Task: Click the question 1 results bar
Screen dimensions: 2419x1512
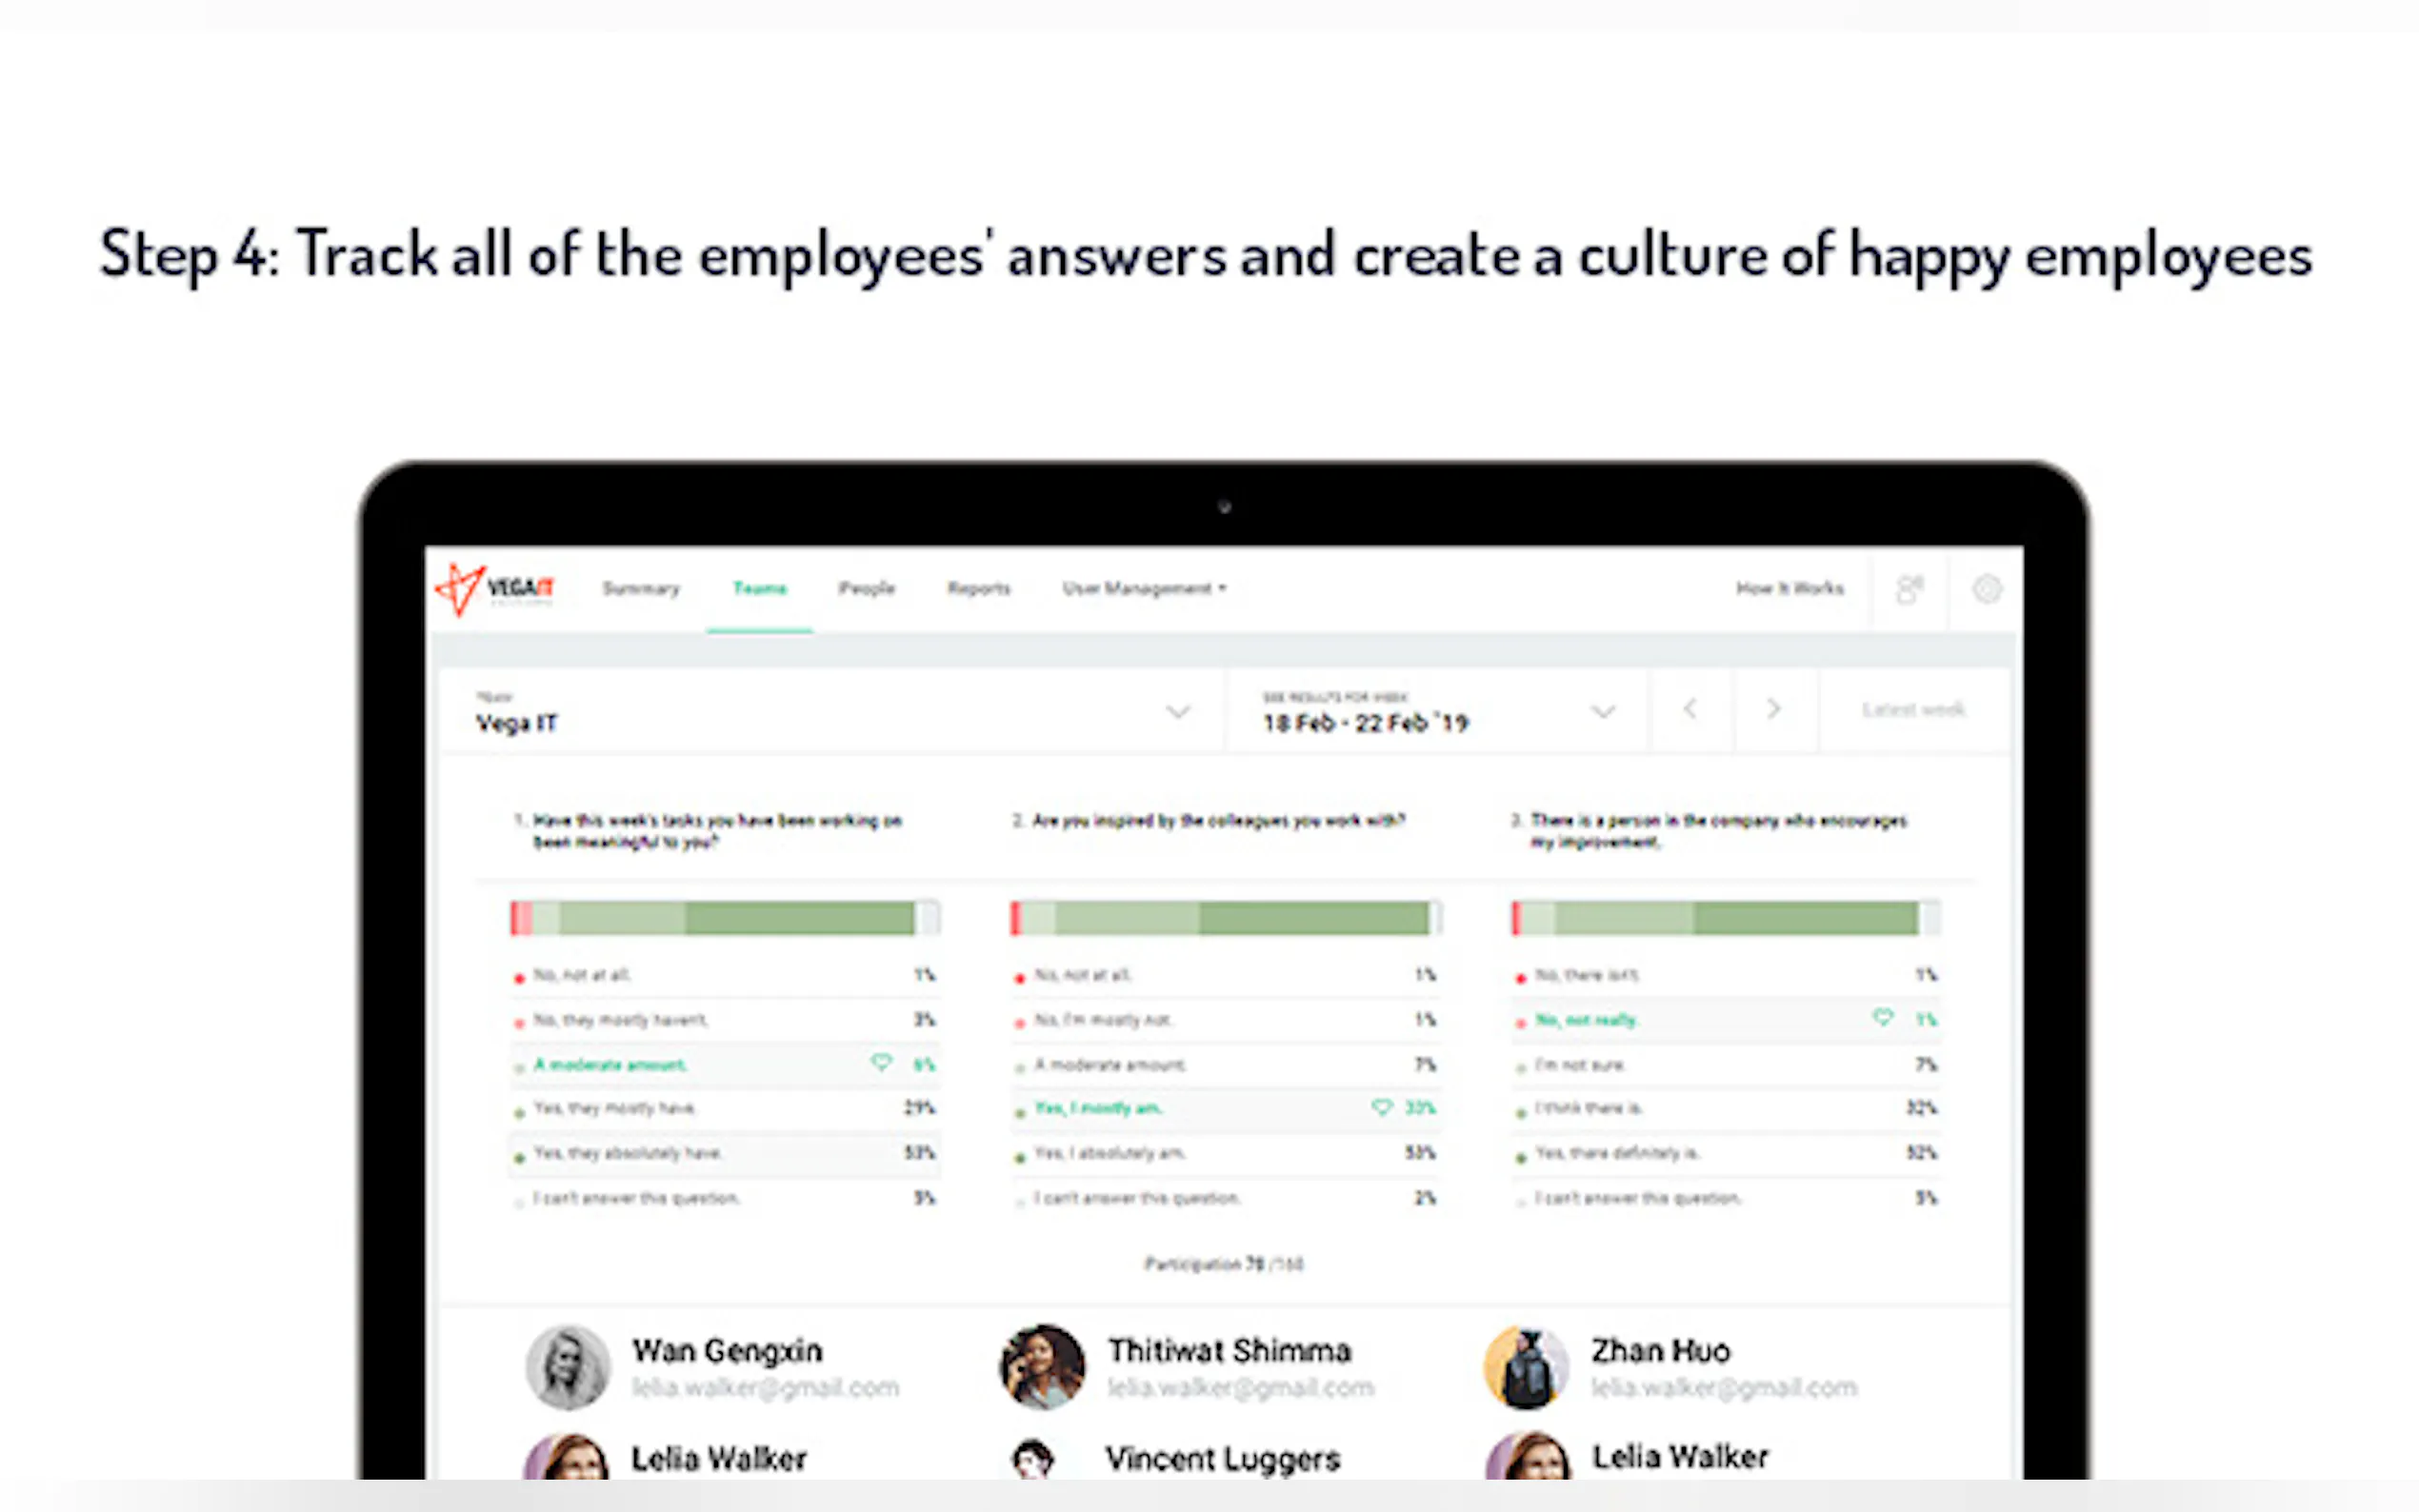Action: pos(725,918)
